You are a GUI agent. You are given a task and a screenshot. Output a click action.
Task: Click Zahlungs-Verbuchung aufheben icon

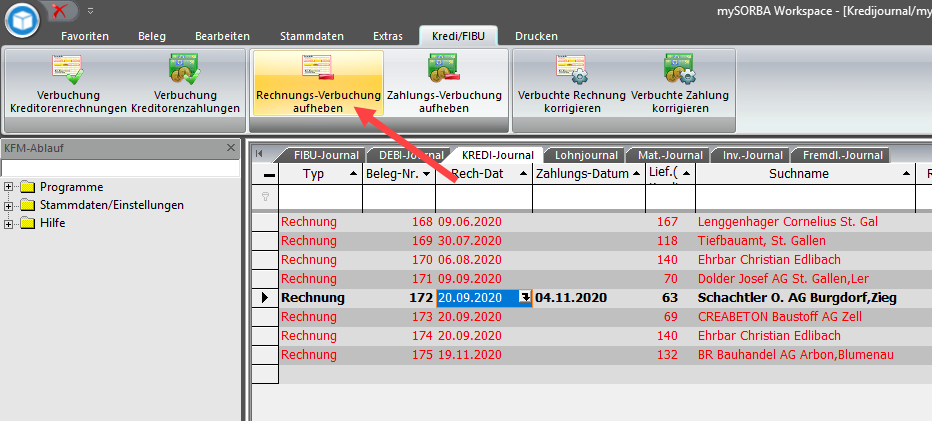pyautogui.click(x=444, y=68)
